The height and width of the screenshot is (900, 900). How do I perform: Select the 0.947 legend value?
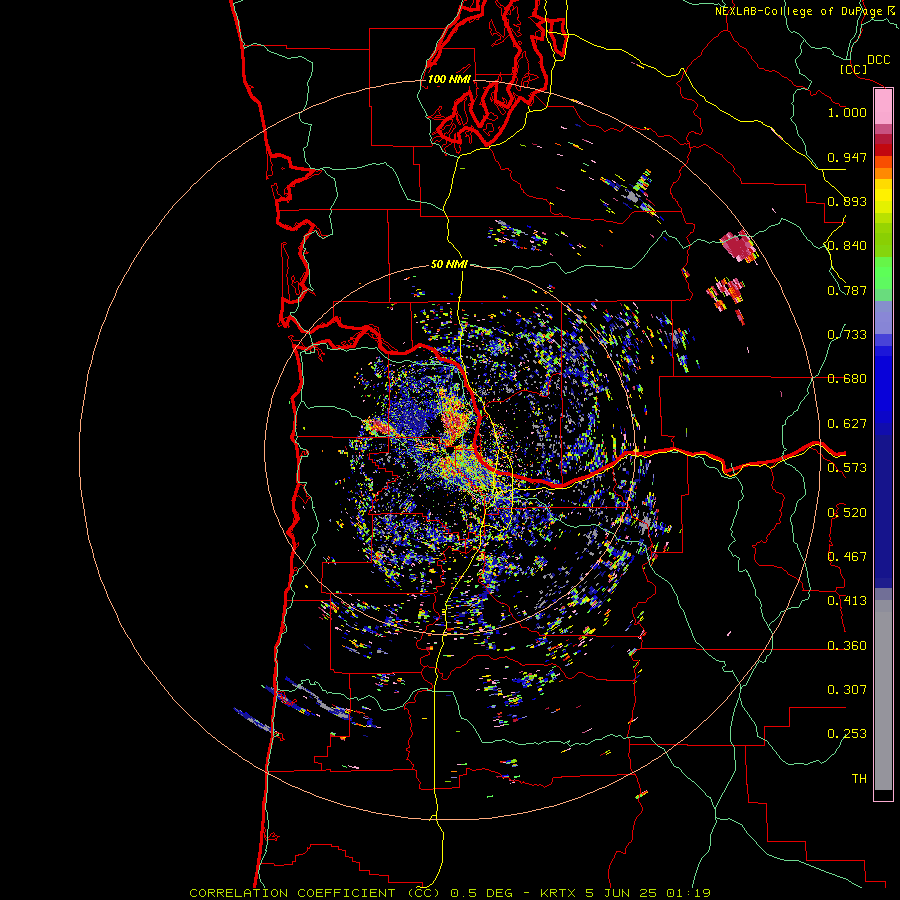(847, 157)
